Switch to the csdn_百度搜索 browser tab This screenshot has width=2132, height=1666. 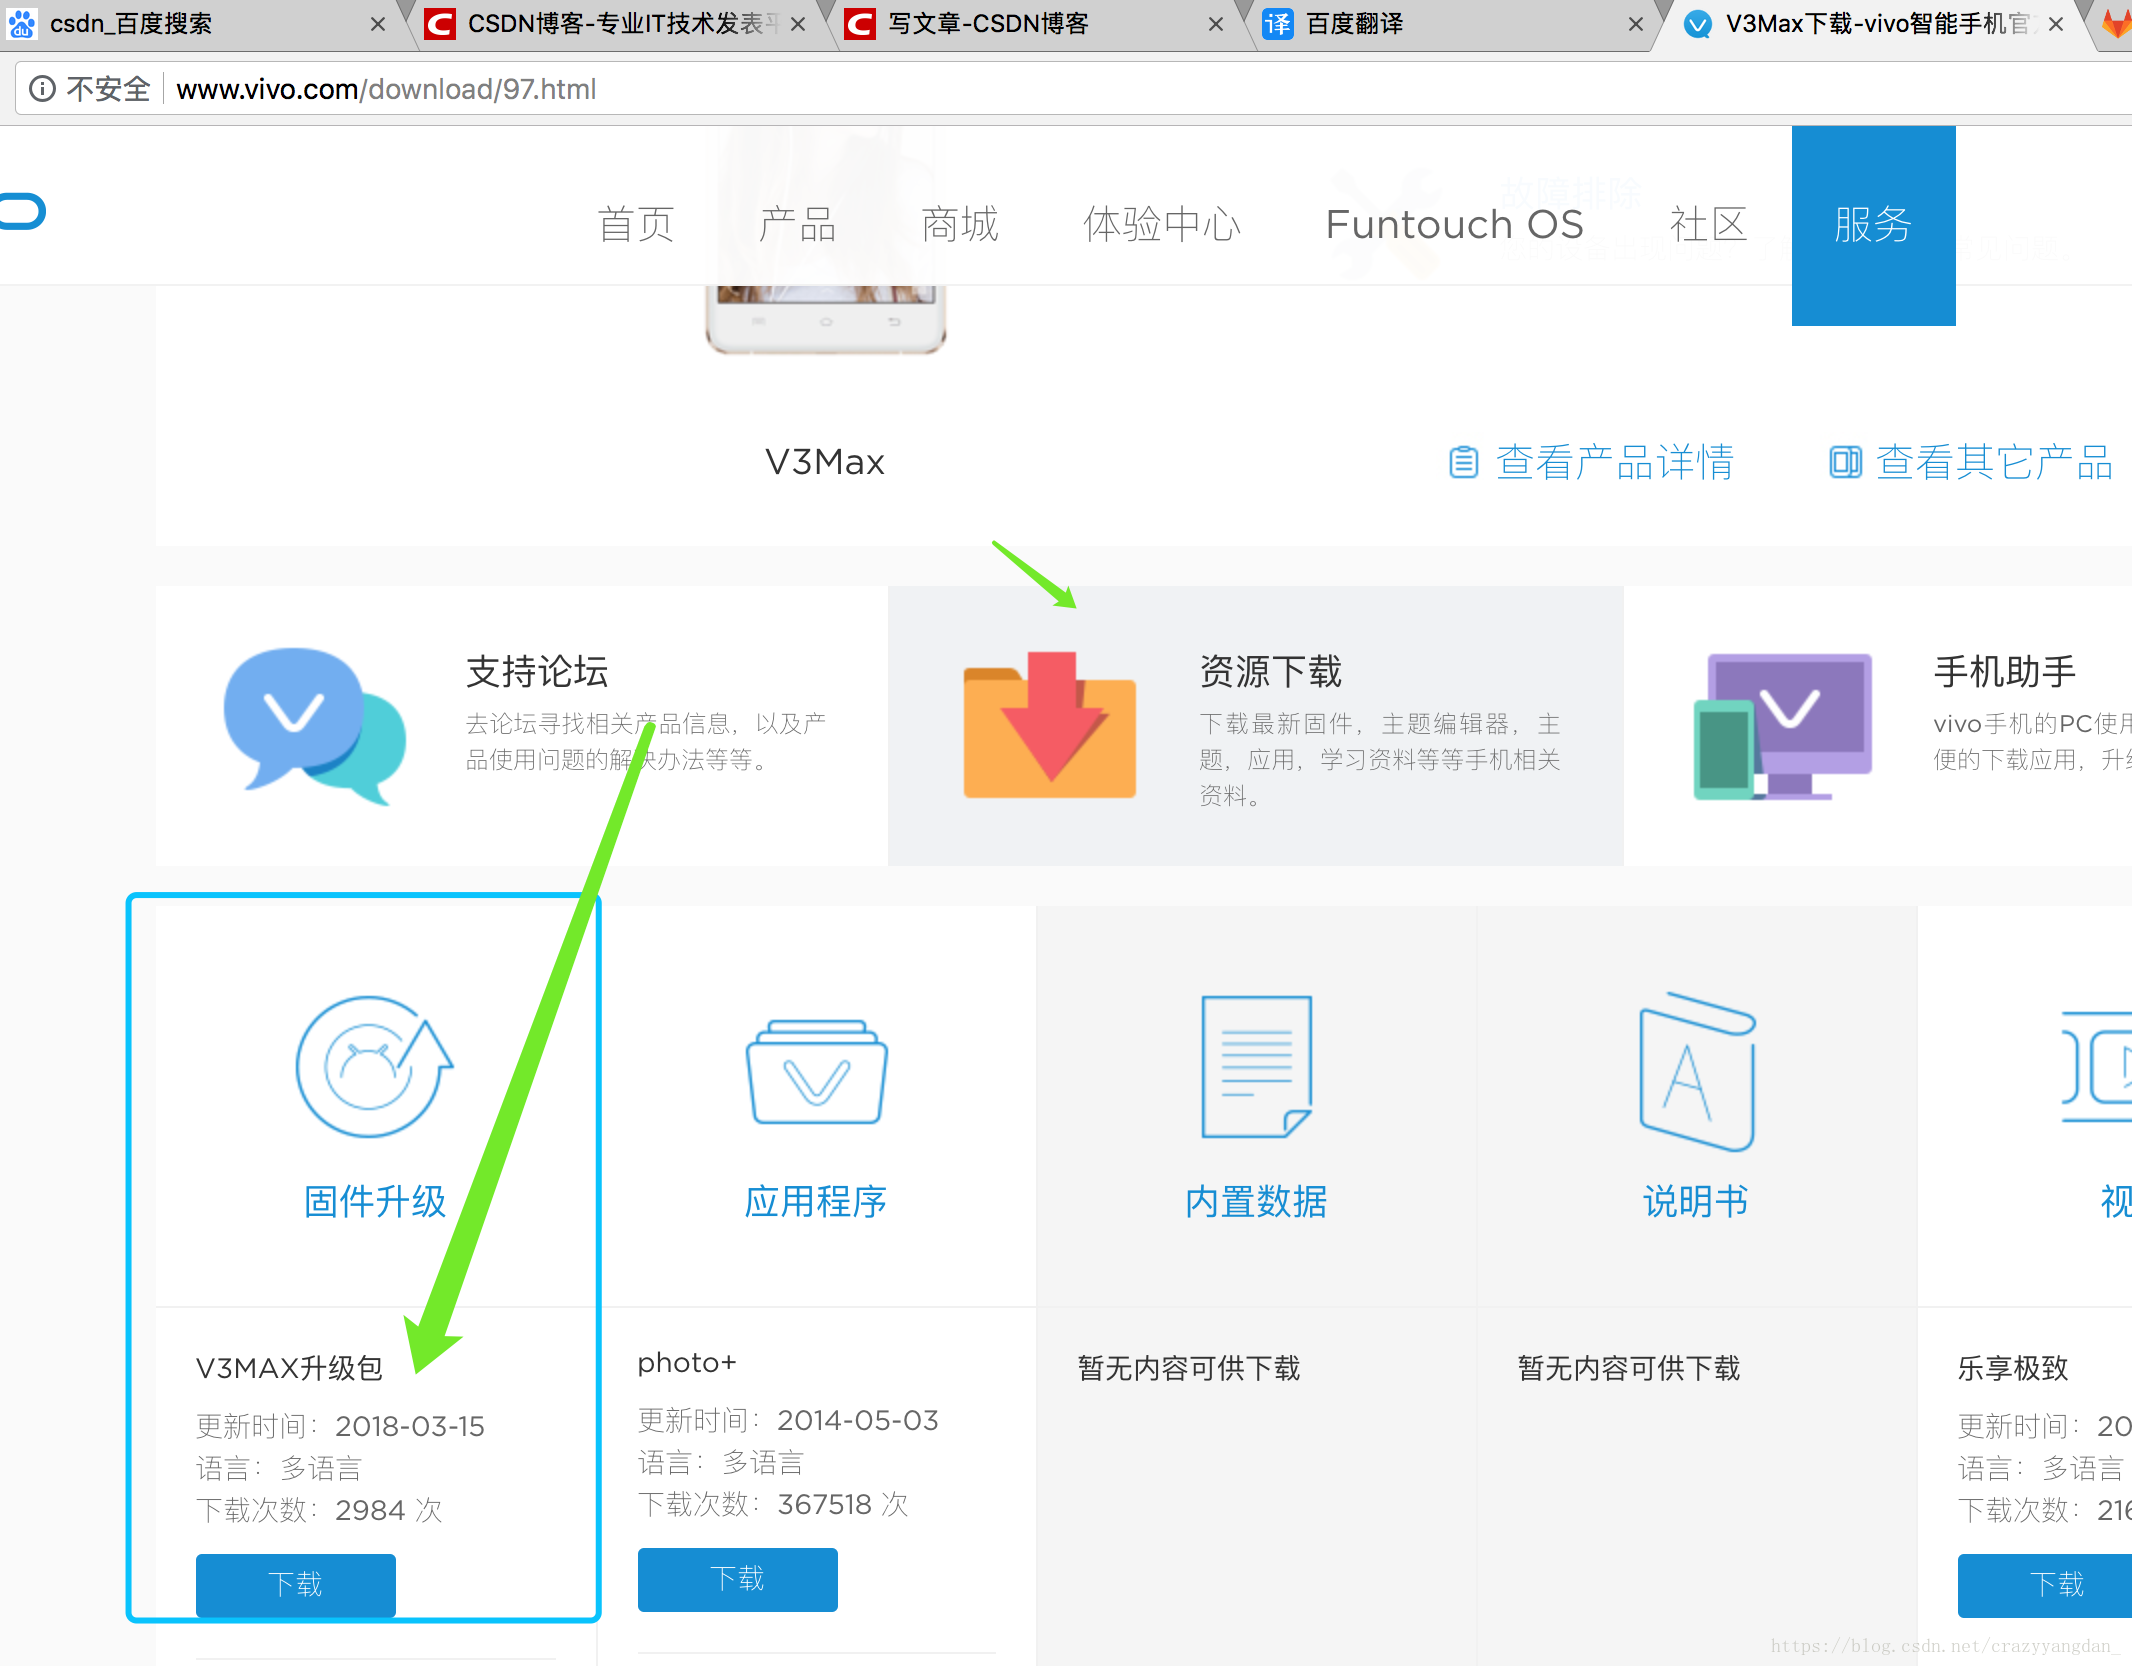[x=200, y=24]
